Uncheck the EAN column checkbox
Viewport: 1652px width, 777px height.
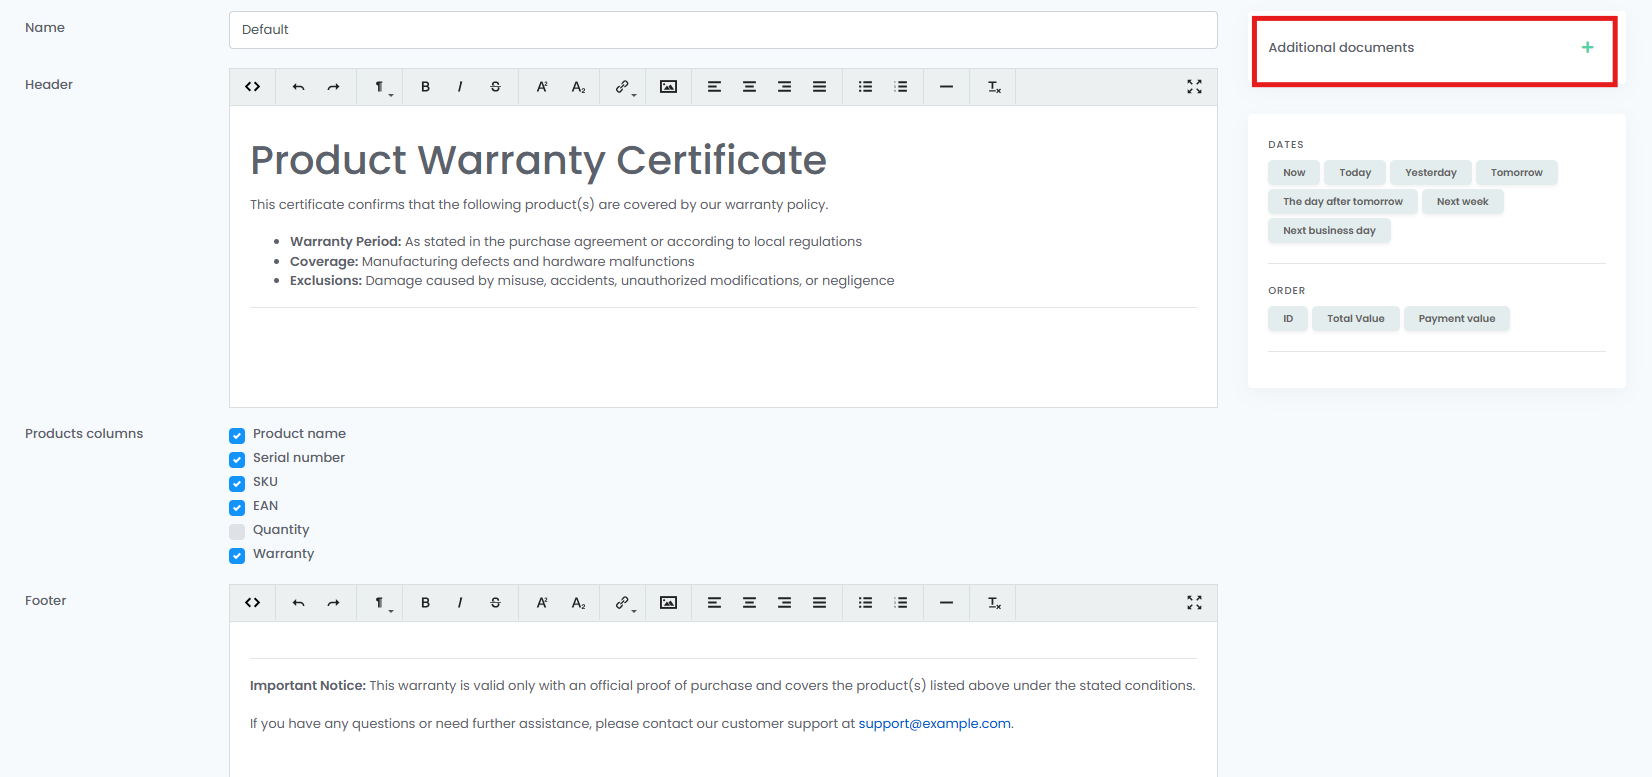pos(237,508)
